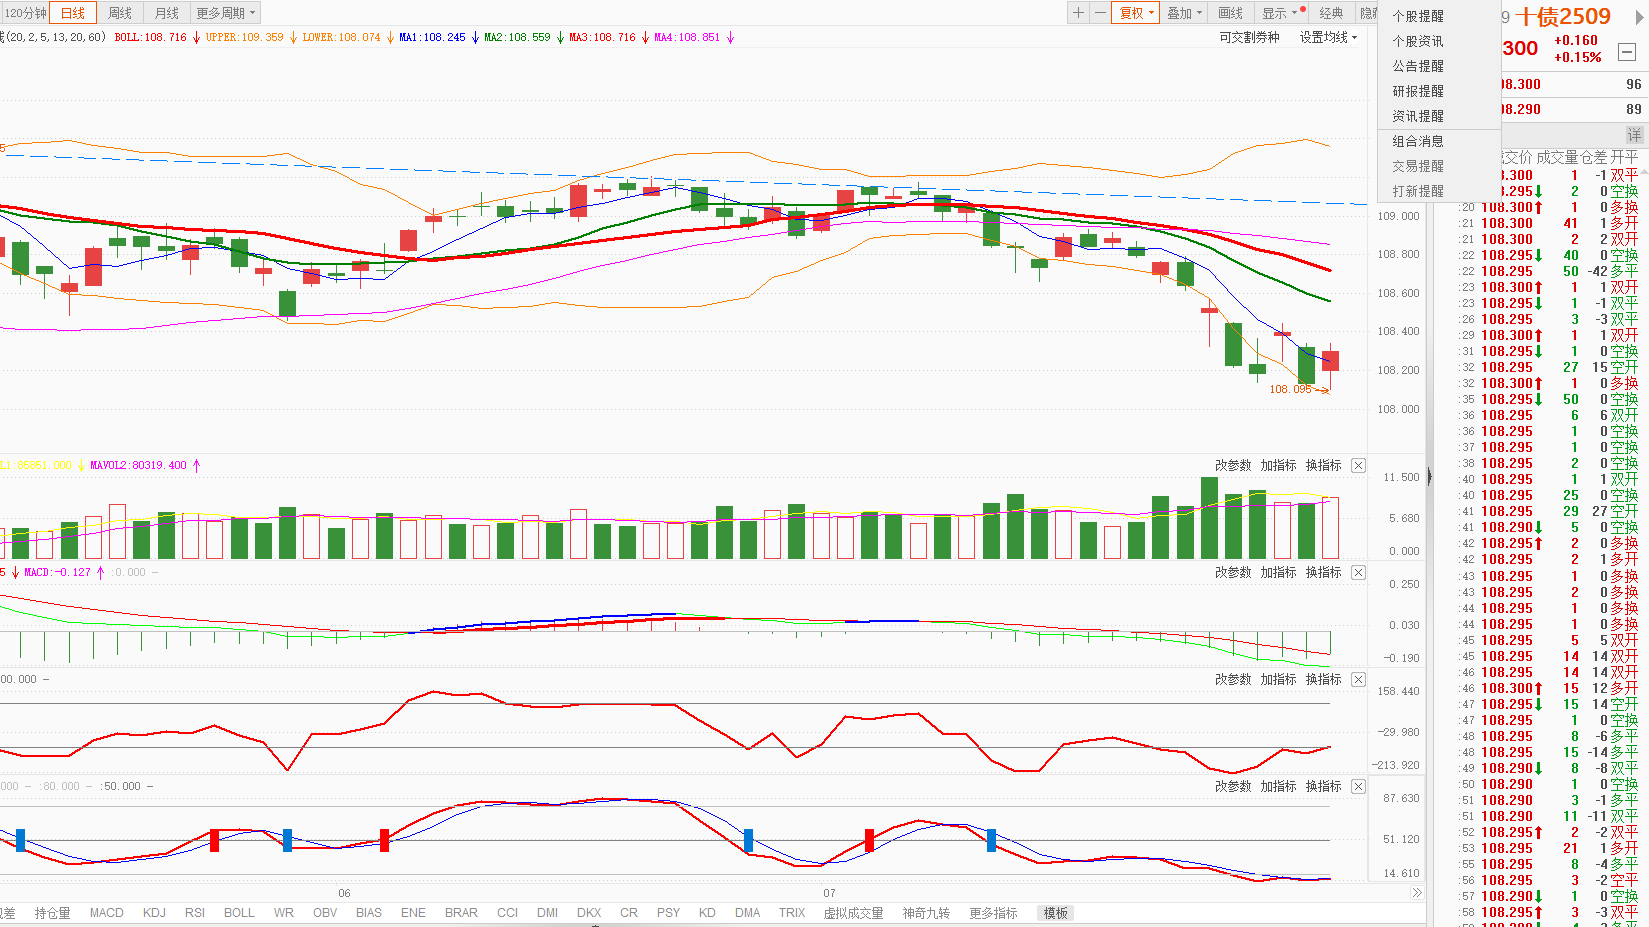The image size is (1649, 927).
Task: Switch to the 120分钟 chart tab
Action: tap(24, 13)
